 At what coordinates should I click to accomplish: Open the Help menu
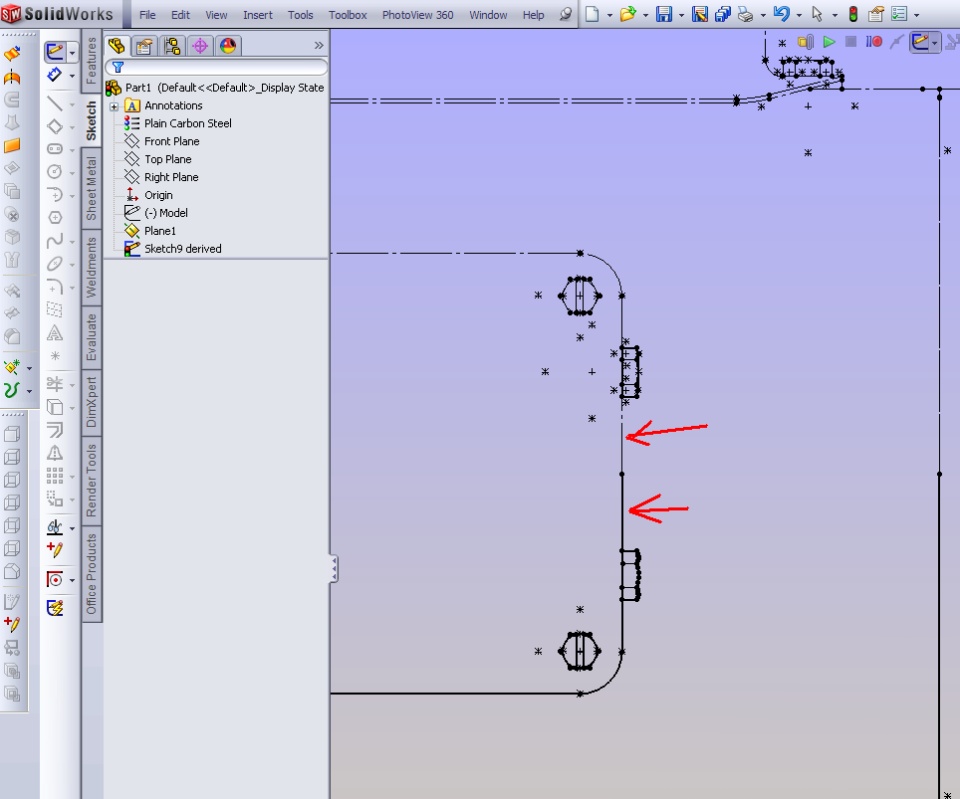pos(533,15)
